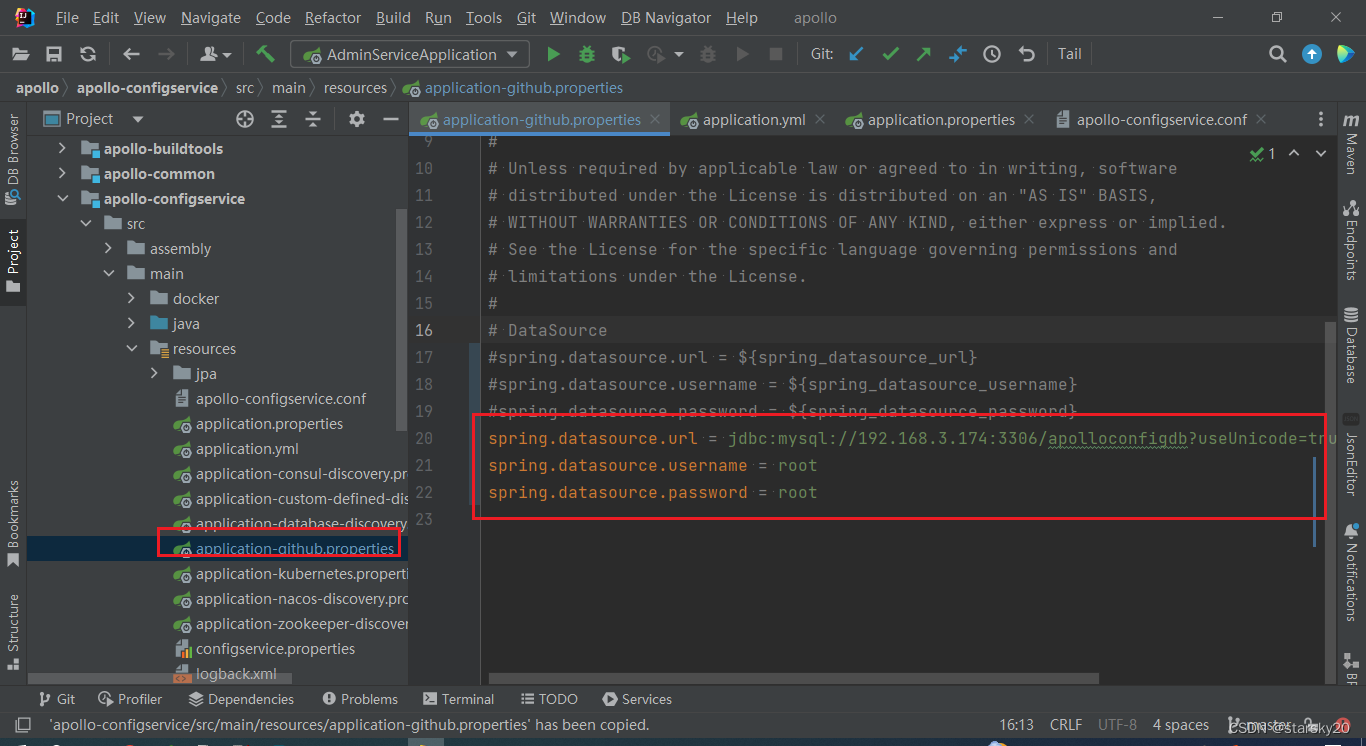The height and width of the screenshot is (746, 1366).
Task: Click Expand All icon in Project panel
Action: pyautogui.click(x=279, y=119)
